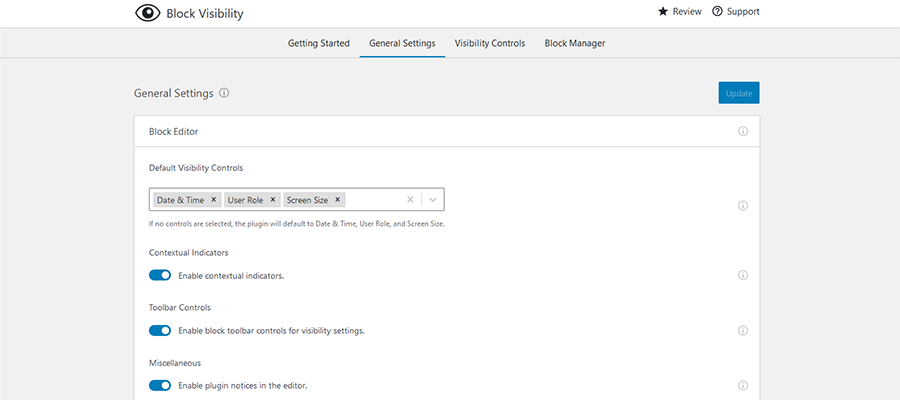Go to the Block Manager tab
The height and width of the screenshot is (400, 900).
click(574, 43)
